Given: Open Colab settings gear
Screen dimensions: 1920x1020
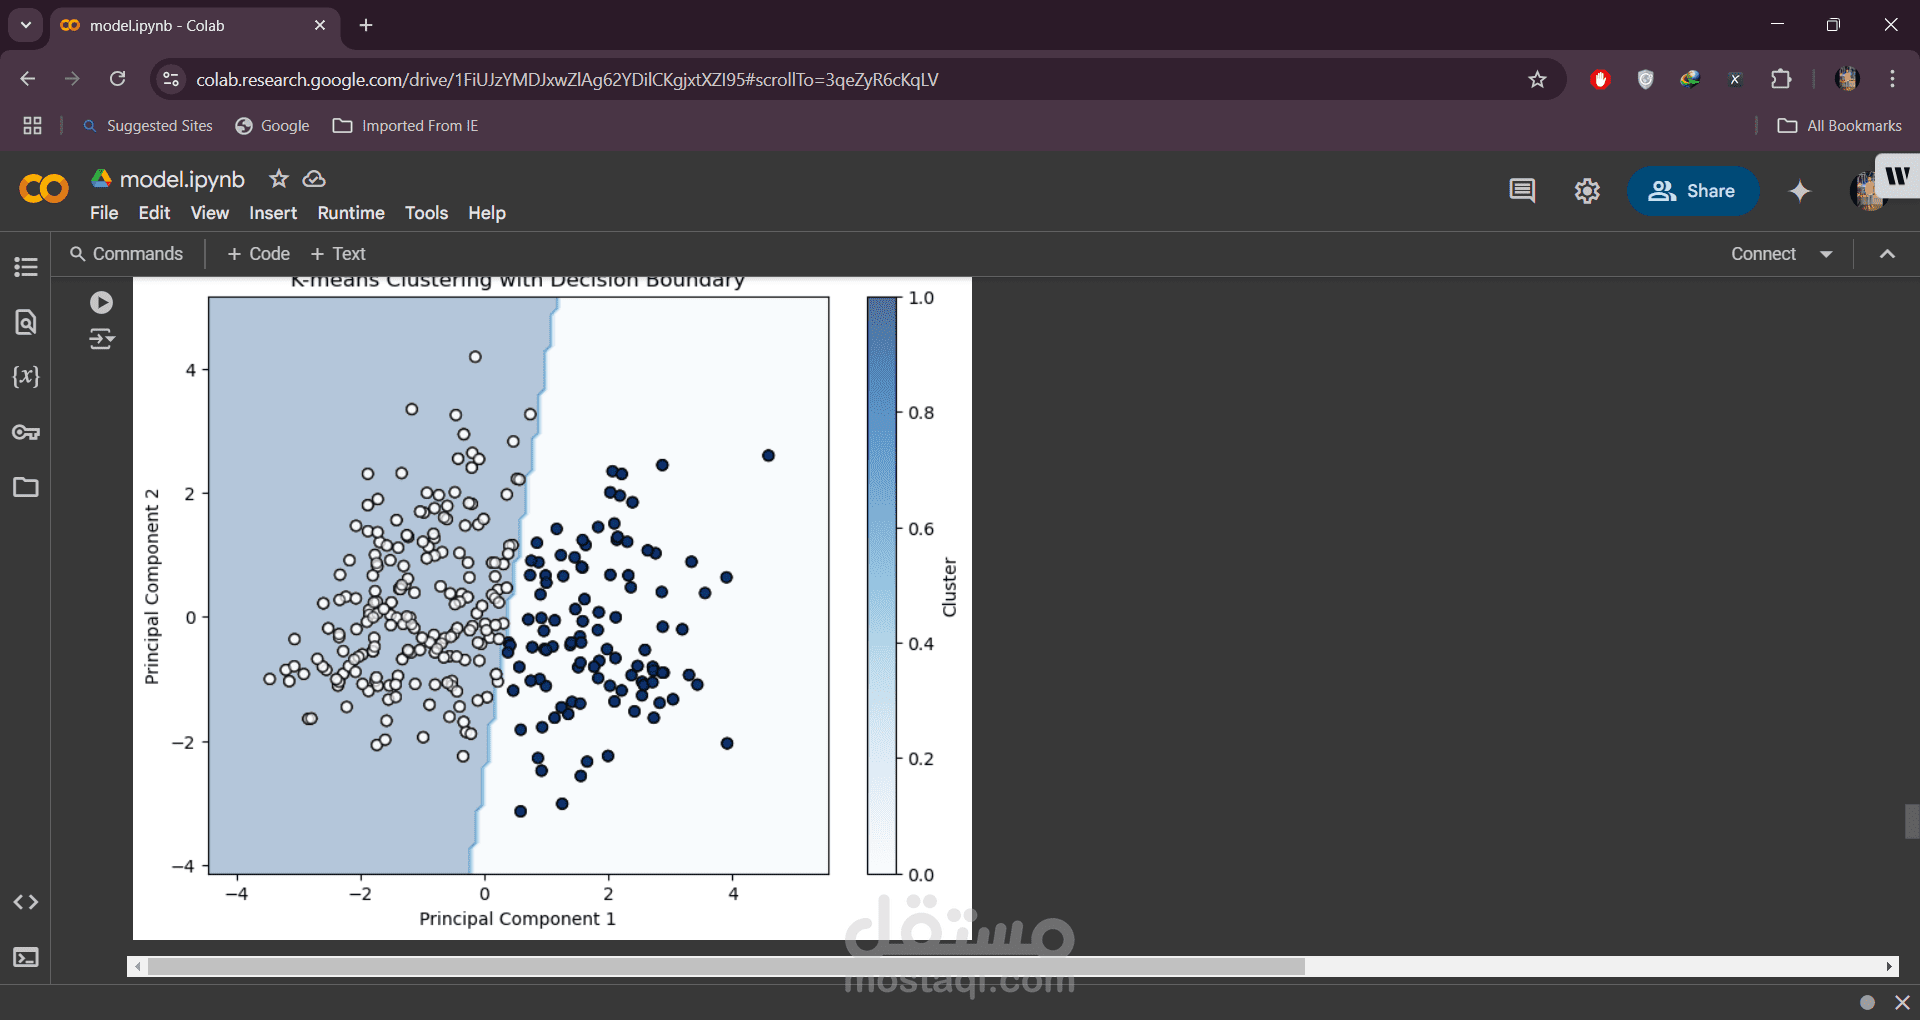Looking at the screenshot, I should click(x=1587, y=191).
